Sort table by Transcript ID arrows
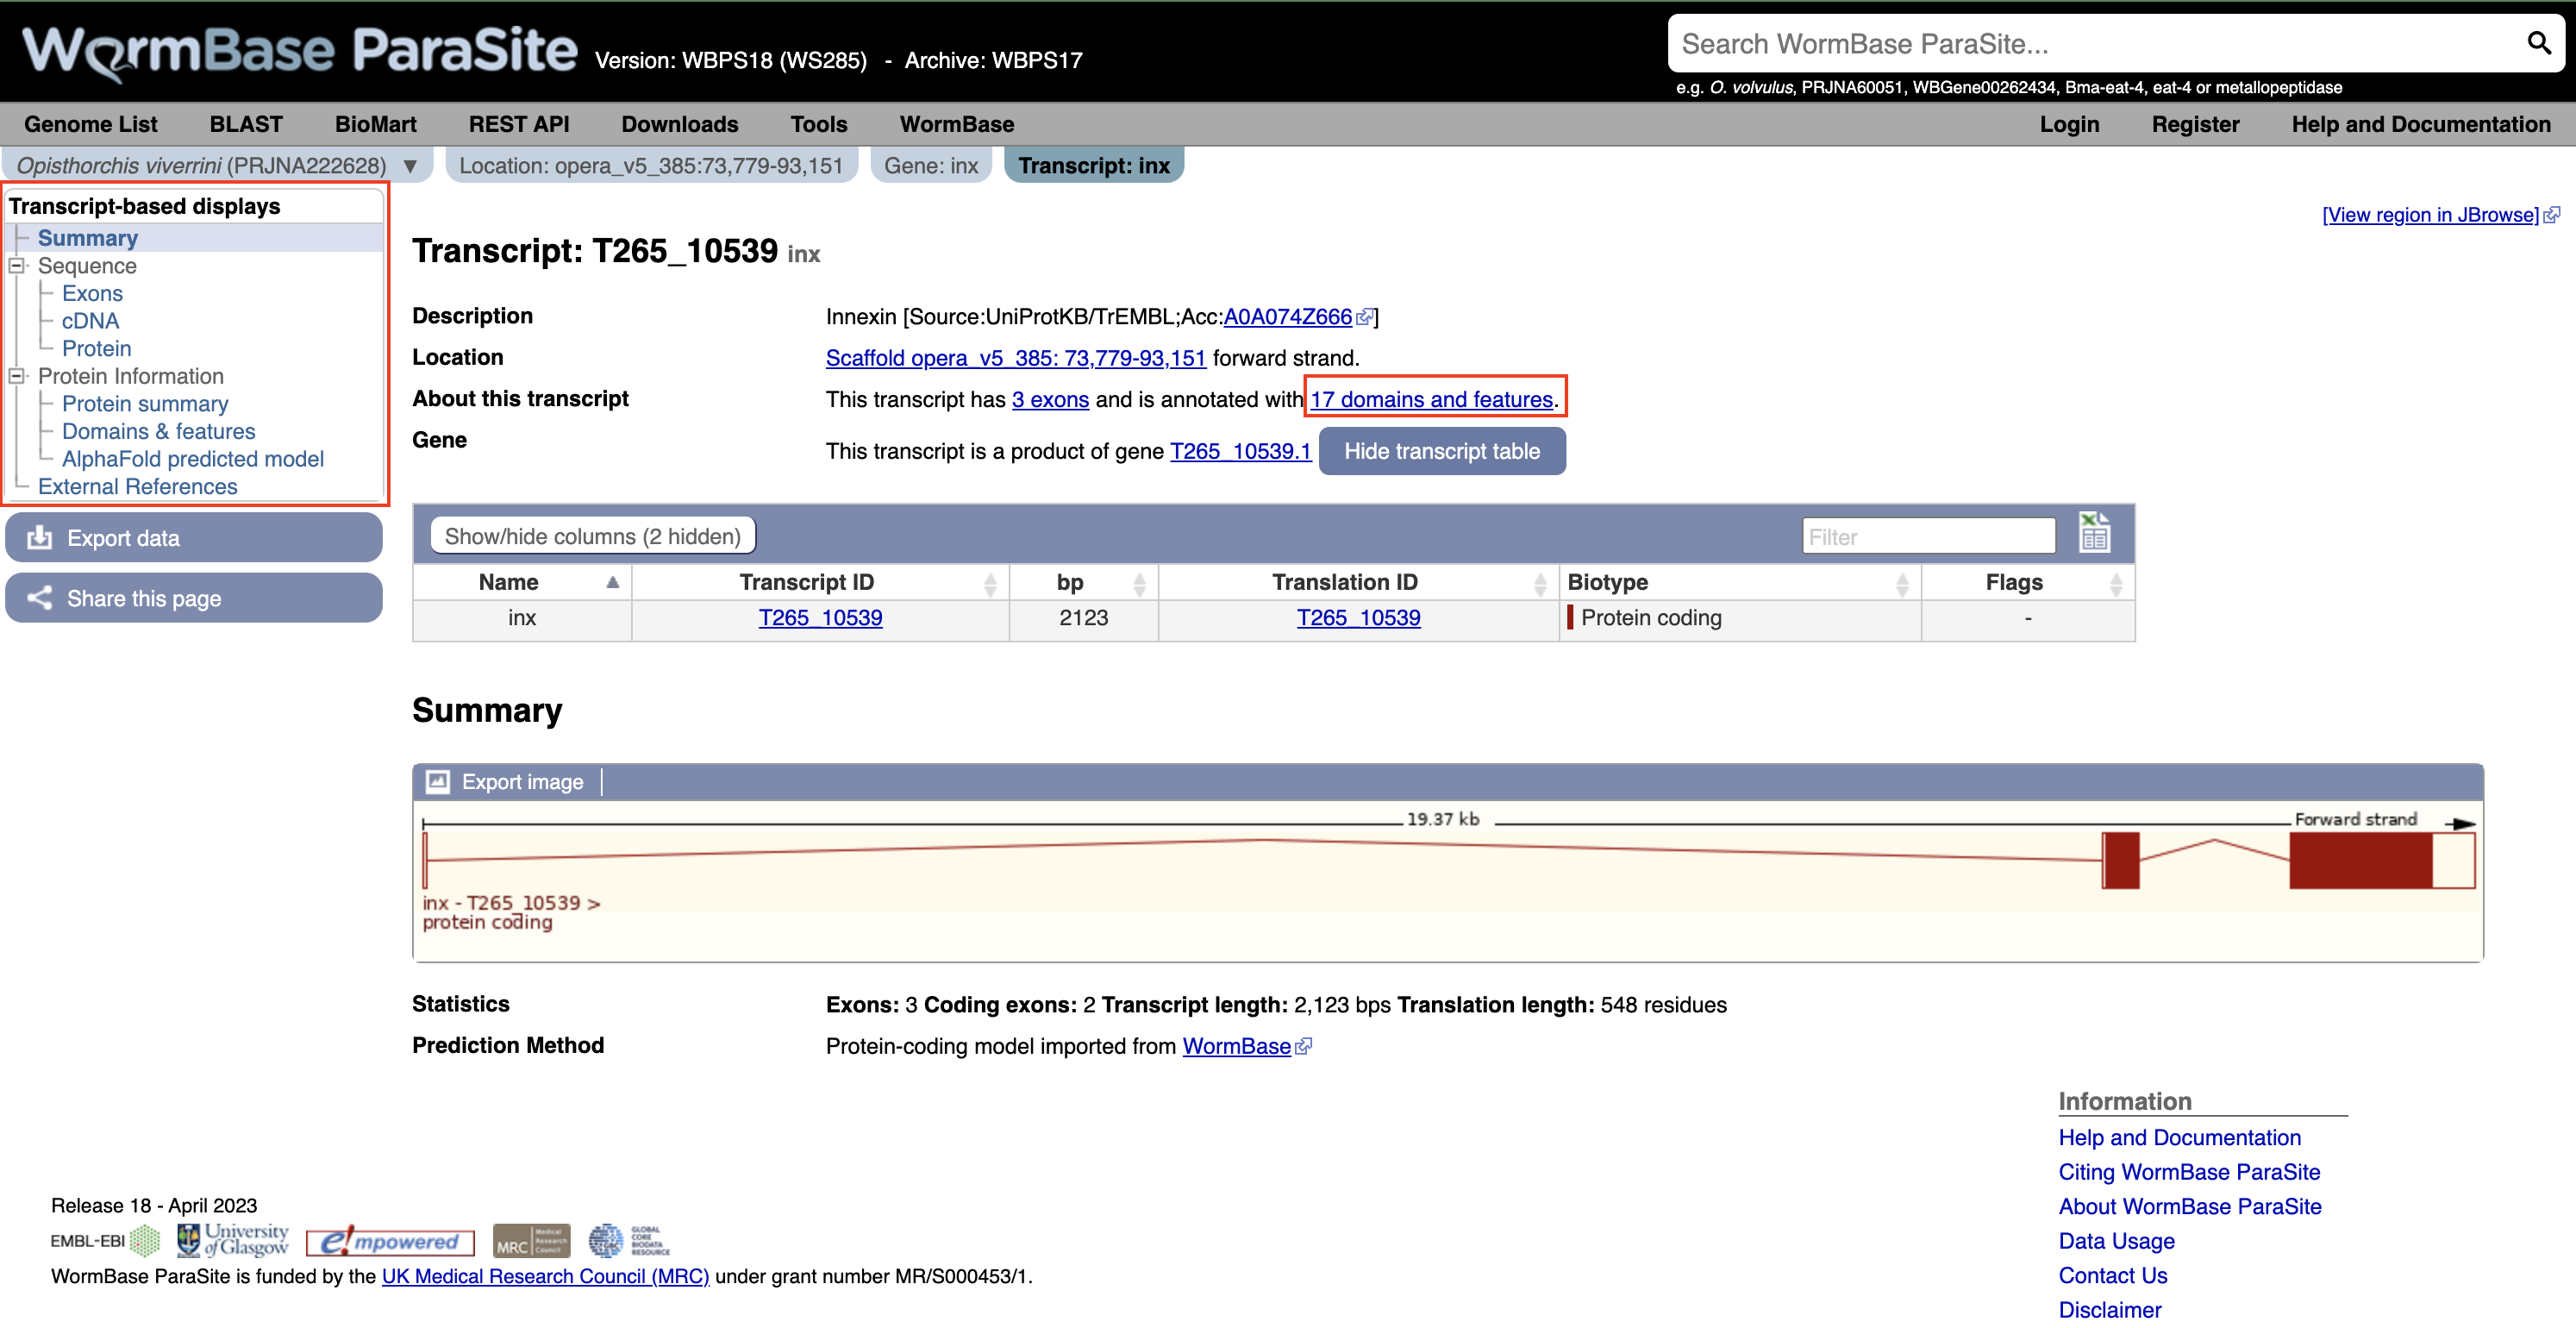This screenshot has height=1328, width=2576. (x=990, y=583)
